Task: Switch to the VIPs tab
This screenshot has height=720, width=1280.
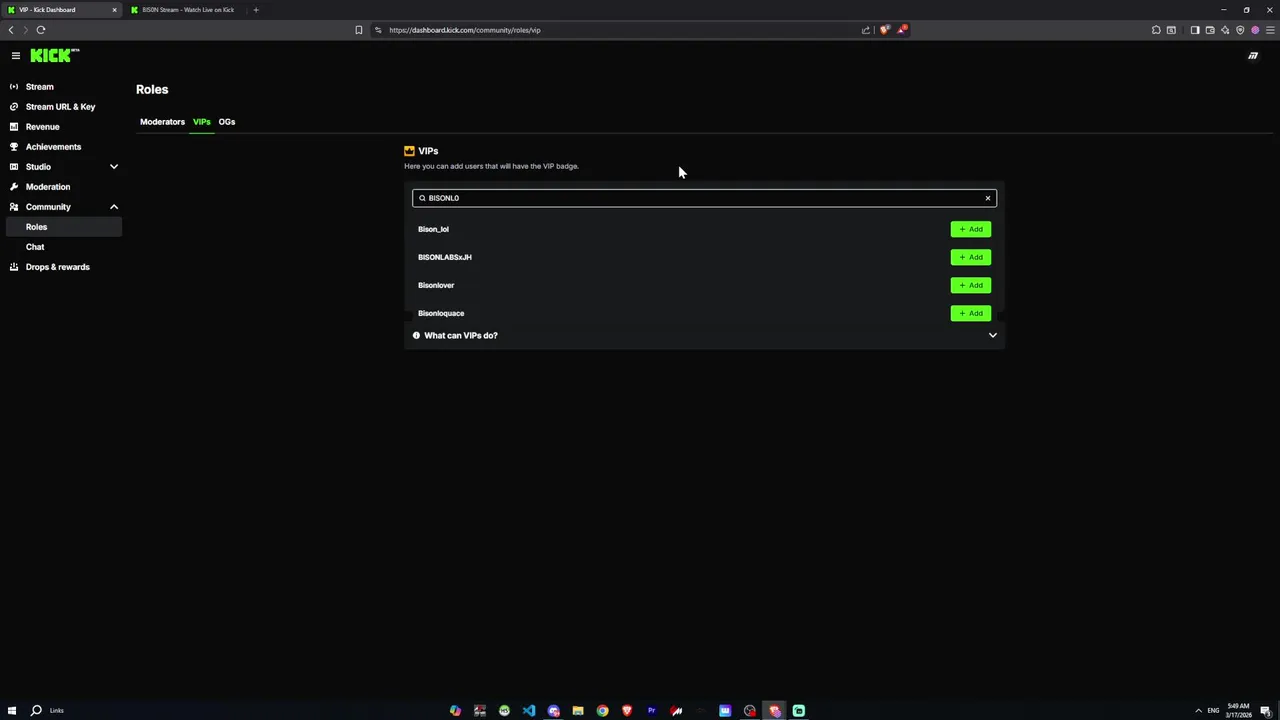Action: [x=201, y=122]
